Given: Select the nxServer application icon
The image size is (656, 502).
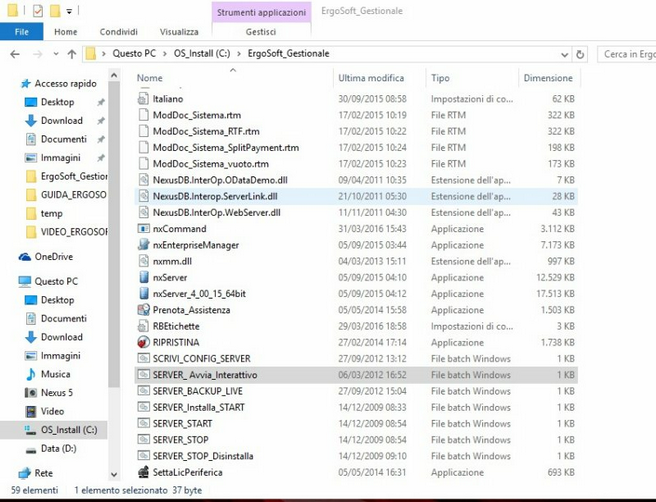Looking at the screenshot, I should 143,277.
